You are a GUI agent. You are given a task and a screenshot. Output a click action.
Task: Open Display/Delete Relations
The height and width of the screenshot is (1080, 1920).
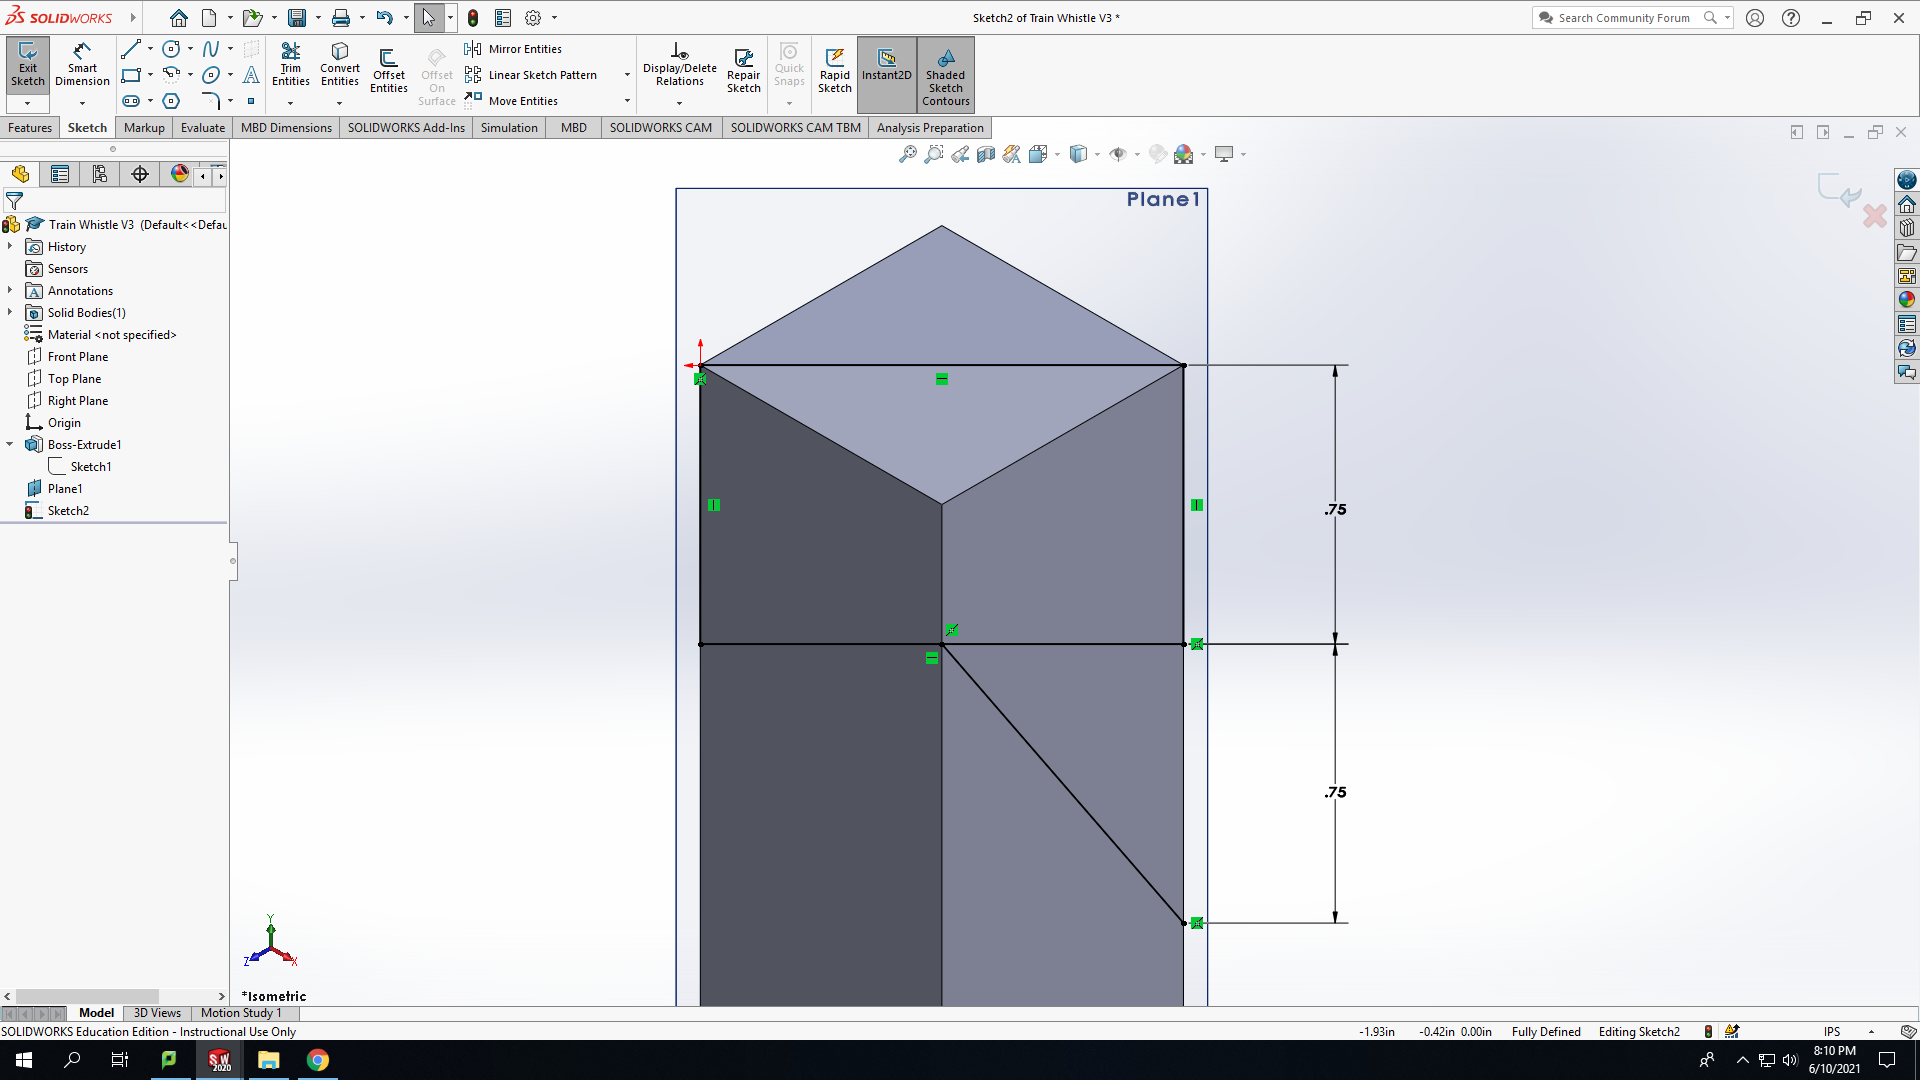(680, 65)
